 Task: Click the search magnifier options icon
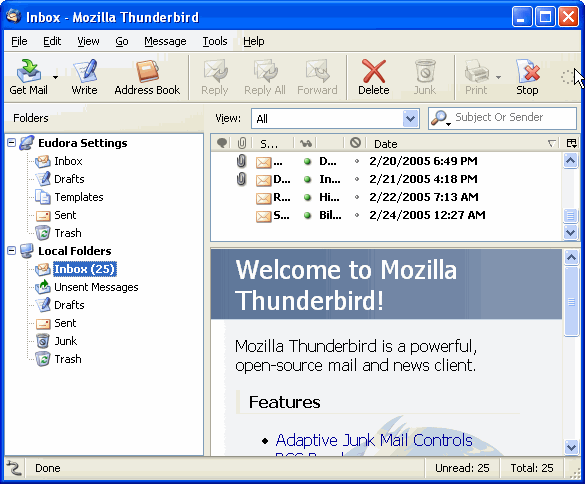[441, 118]
